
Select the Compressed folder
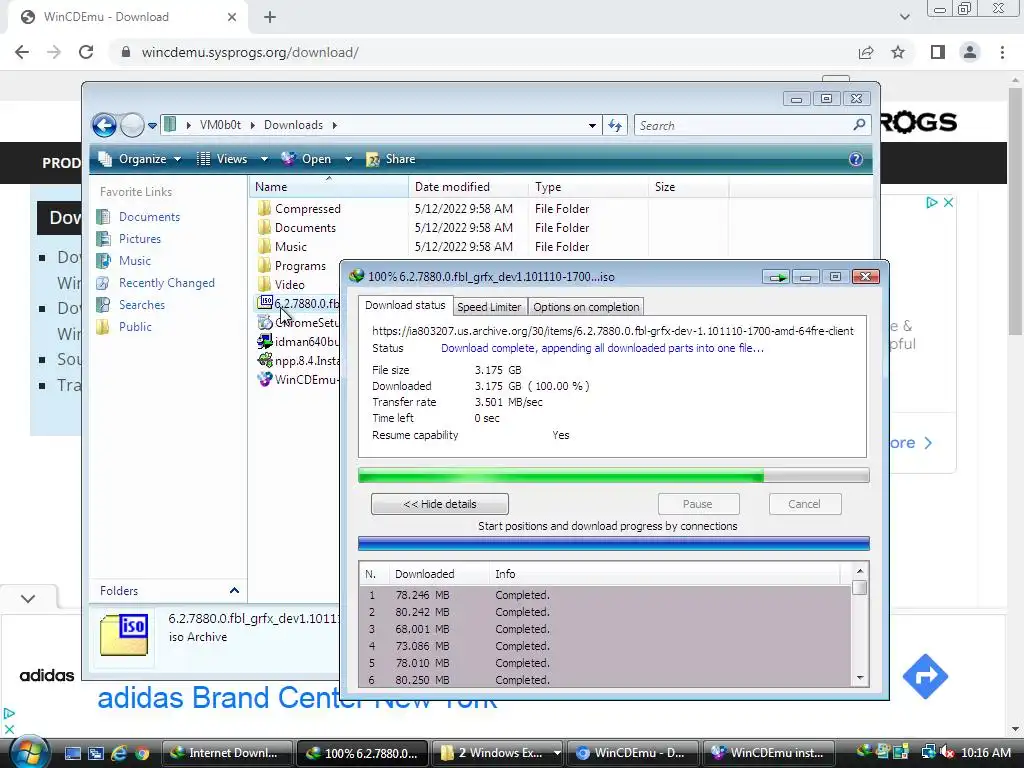point(299,209)
